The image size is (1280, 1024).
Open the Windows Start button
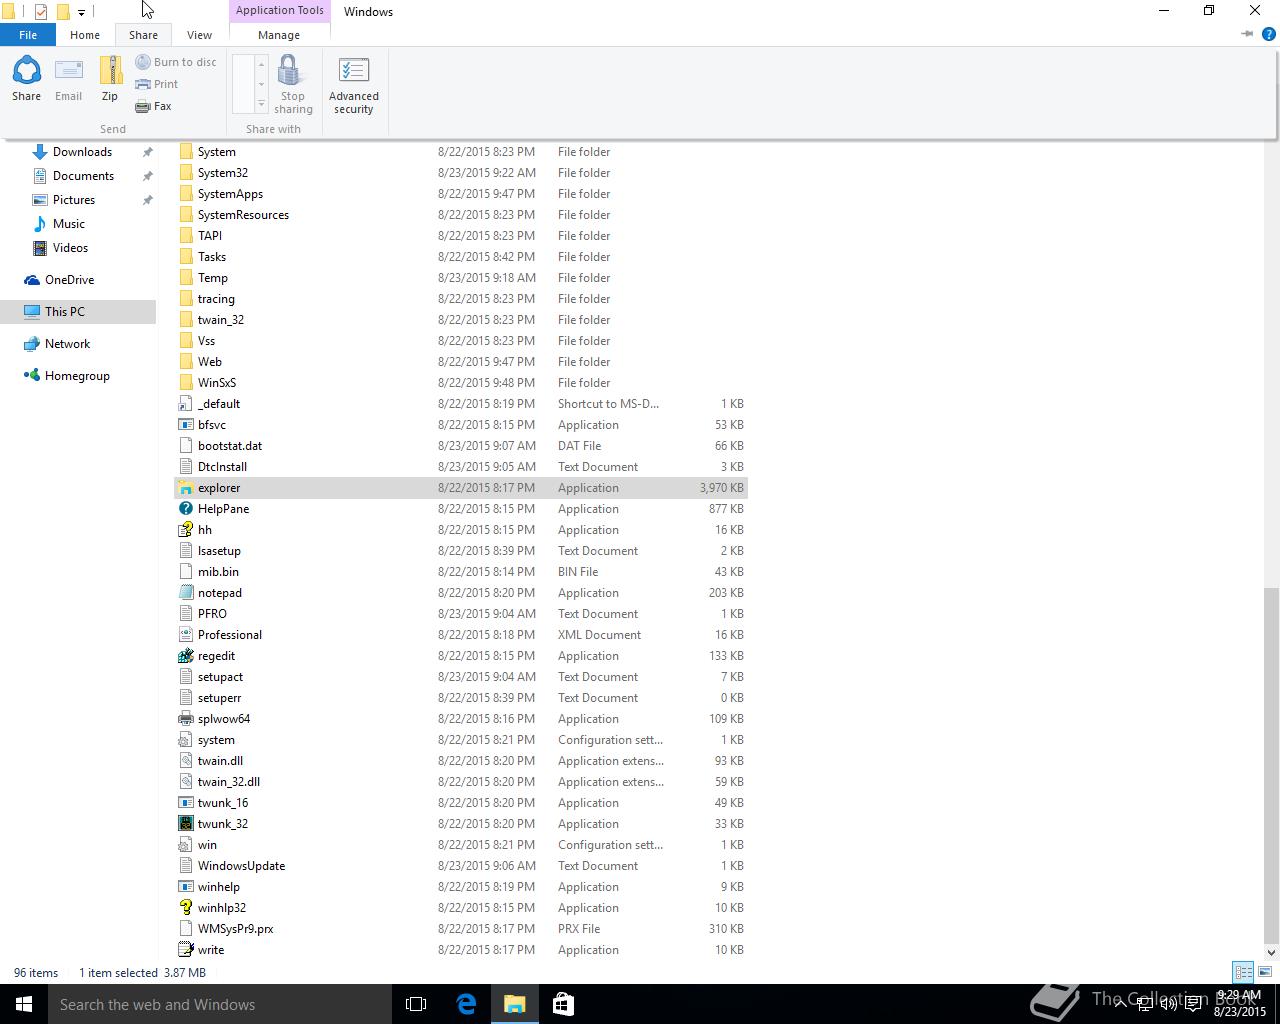point(24,1004)
